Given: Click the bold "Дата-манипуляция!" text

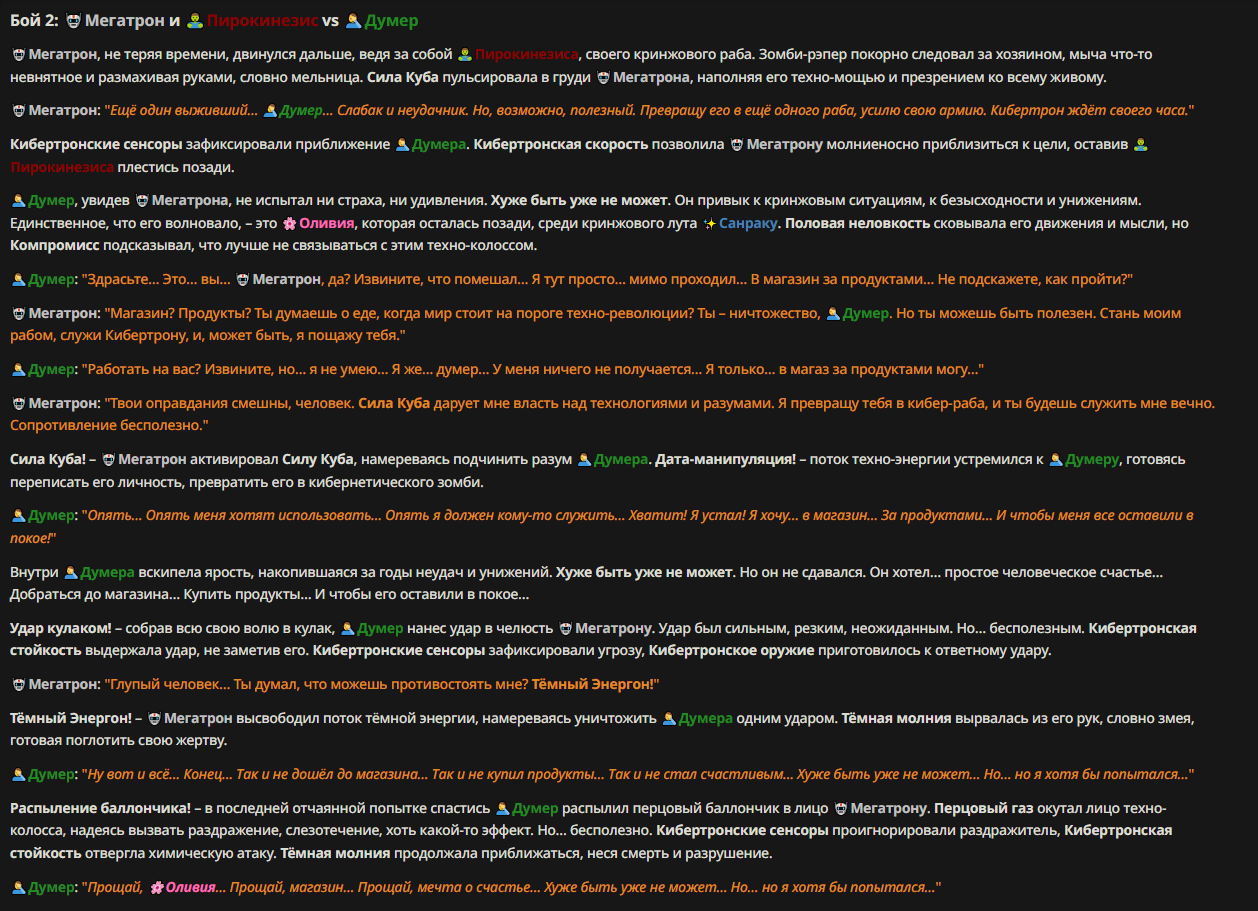Looking at the screenshot, I should click(724, 459).
